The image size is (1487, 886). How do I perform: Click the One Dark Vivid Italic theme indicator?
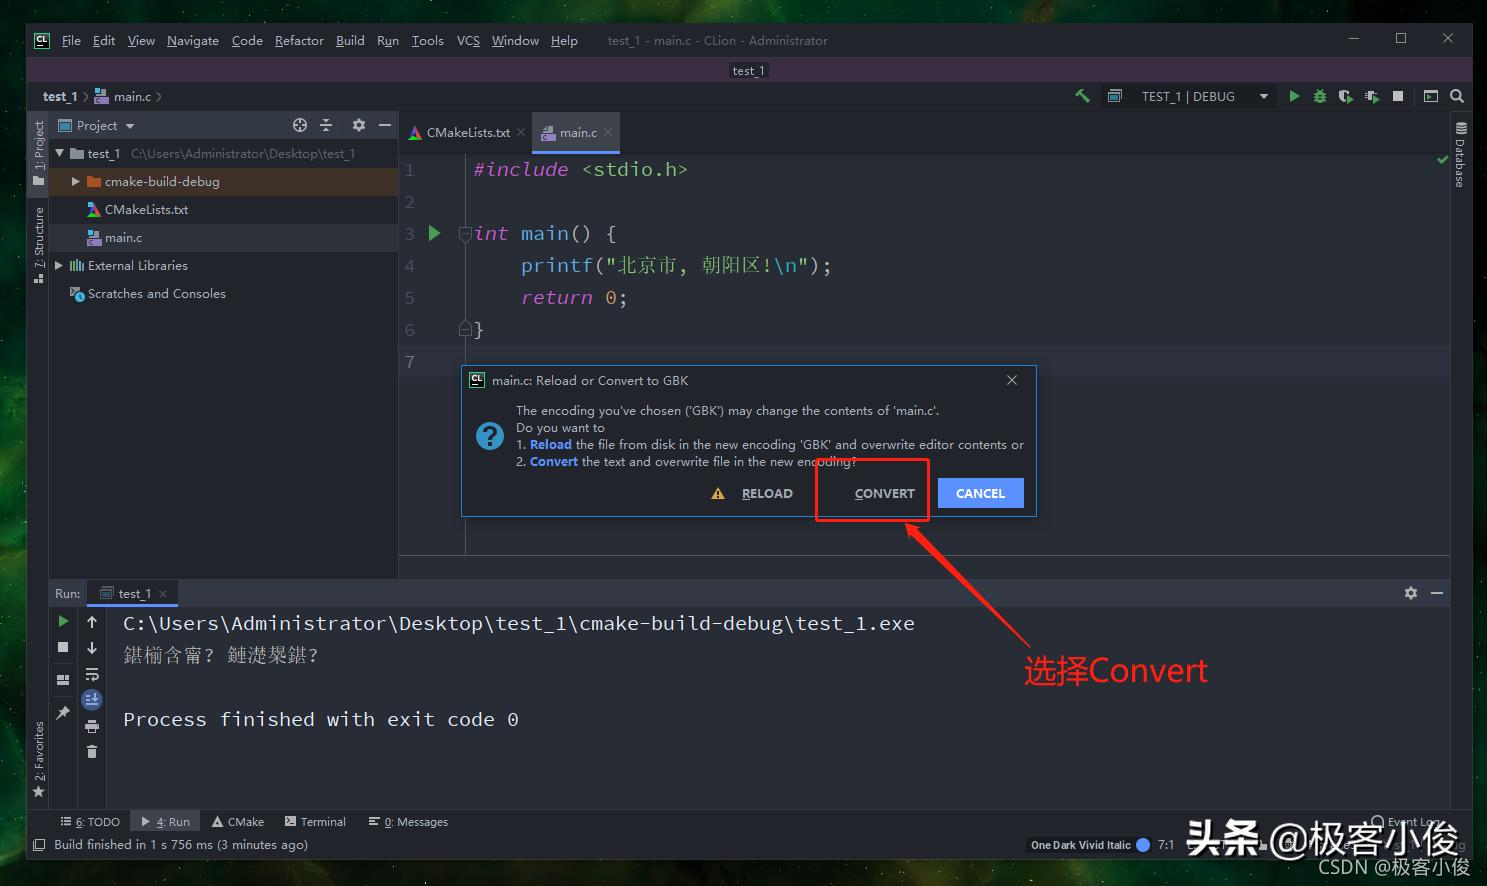coord(1080,845)
